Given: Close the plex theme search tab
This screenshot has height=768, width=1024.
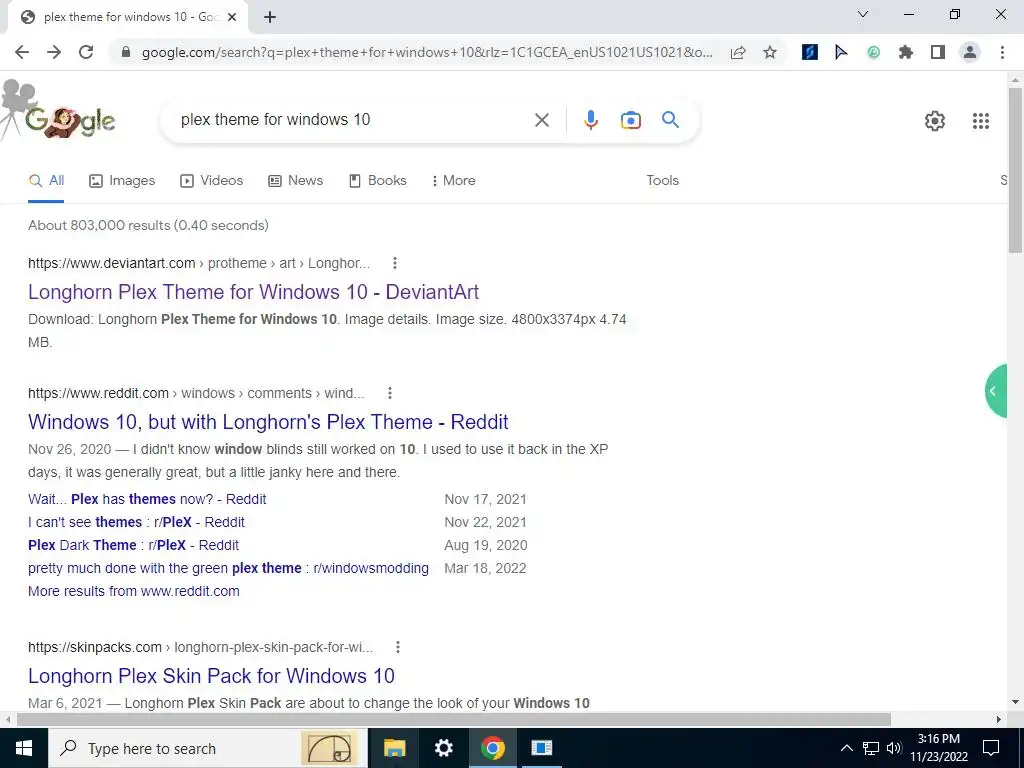Looking at the screenshot, I should pos(232,17).
